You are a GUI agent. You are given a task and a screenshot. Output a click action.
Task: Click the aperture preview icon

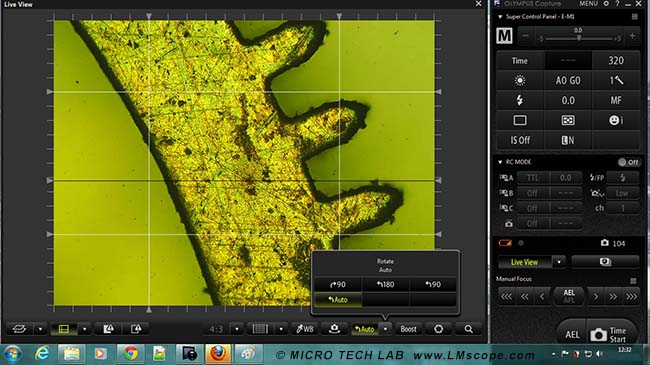coord(438,329)
